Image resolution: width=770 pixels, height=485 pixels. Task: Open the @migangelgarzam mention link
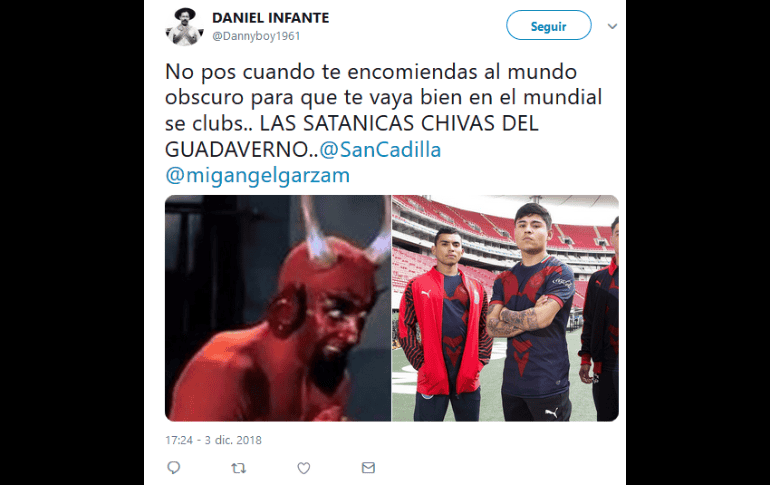tap(257, 175)
